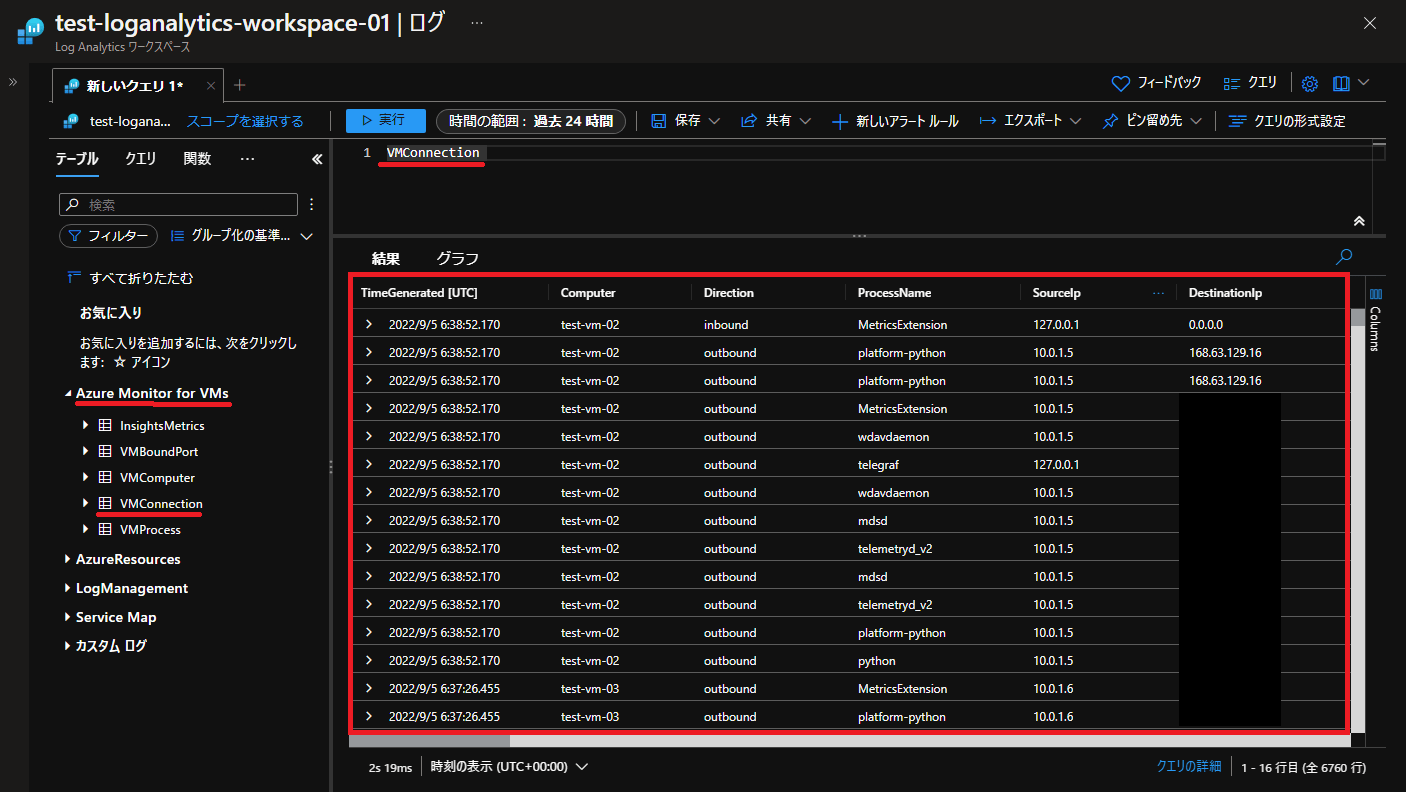Open the クエリ samples button in the top bar
The height and width of the screenshot is (792, 1406).
point(1251,83)
